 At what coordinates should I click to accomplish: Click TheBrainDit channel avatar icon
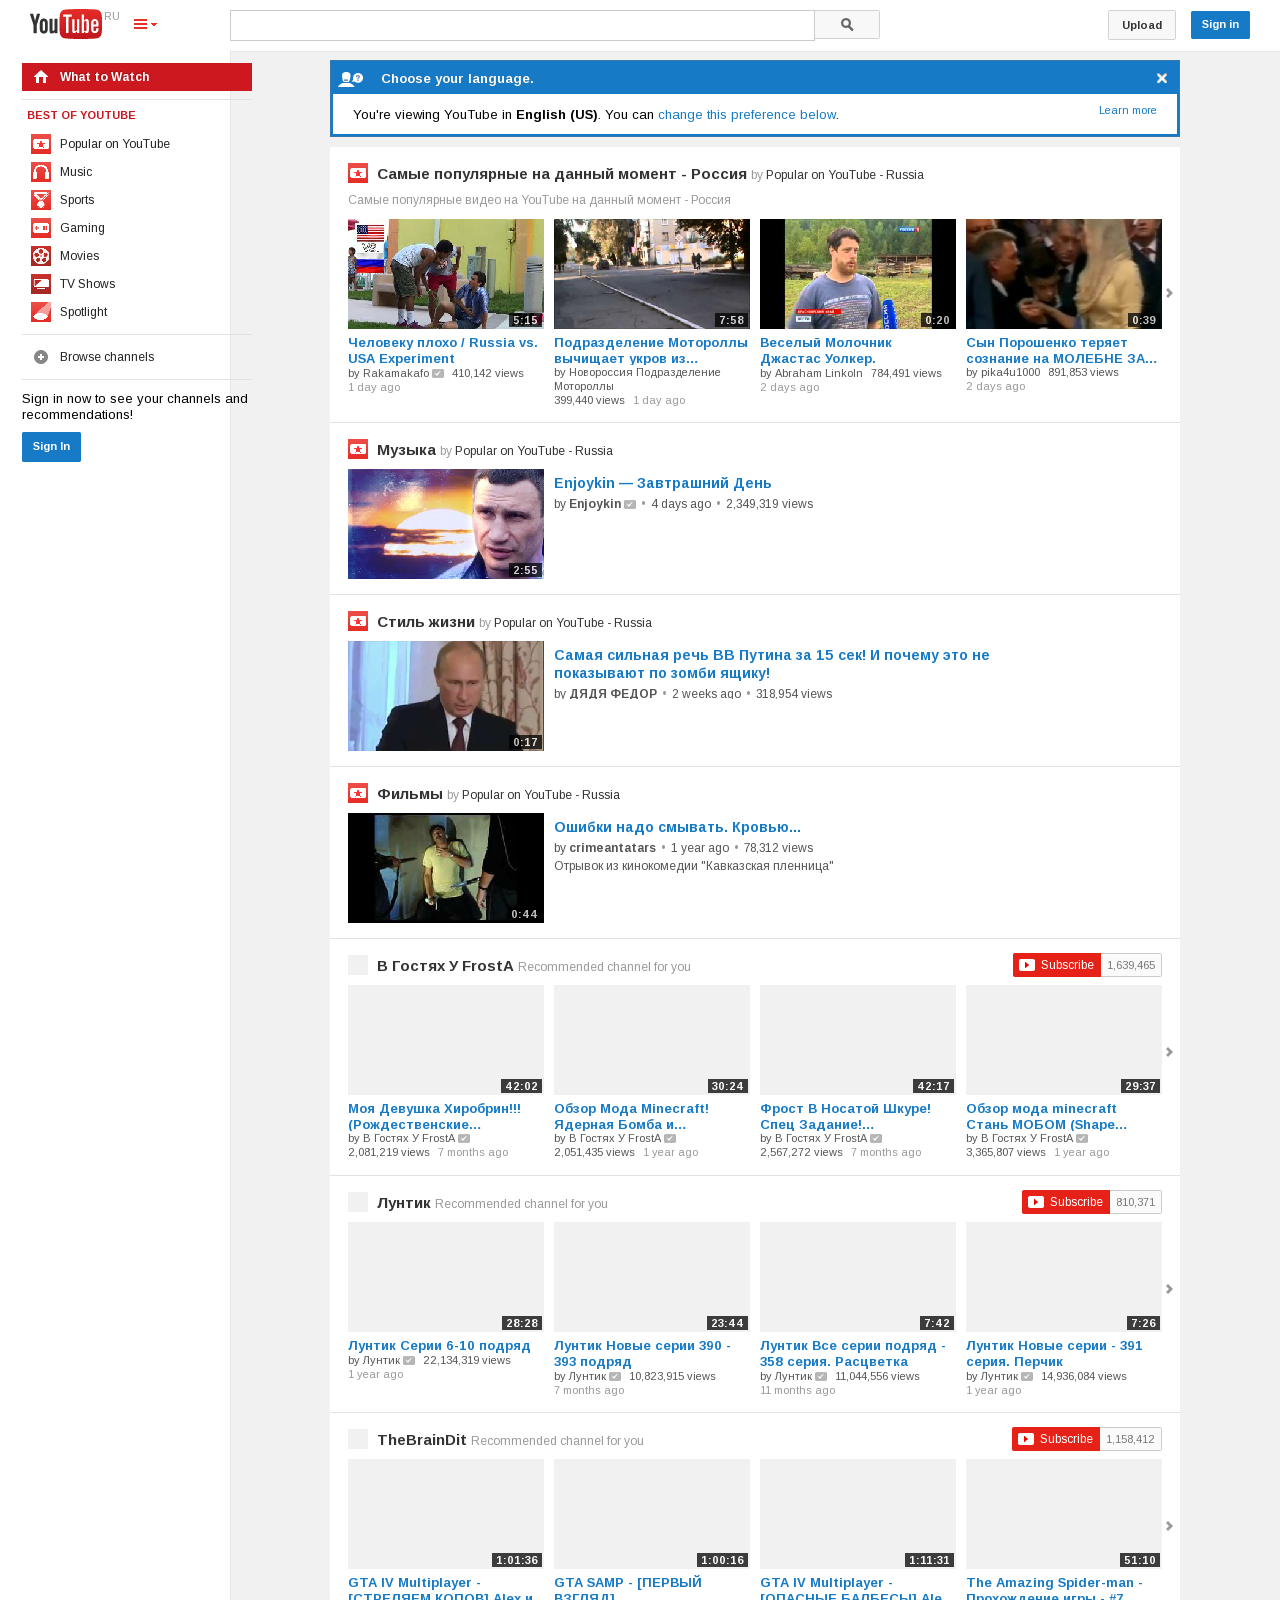(x=358, y=1439)
